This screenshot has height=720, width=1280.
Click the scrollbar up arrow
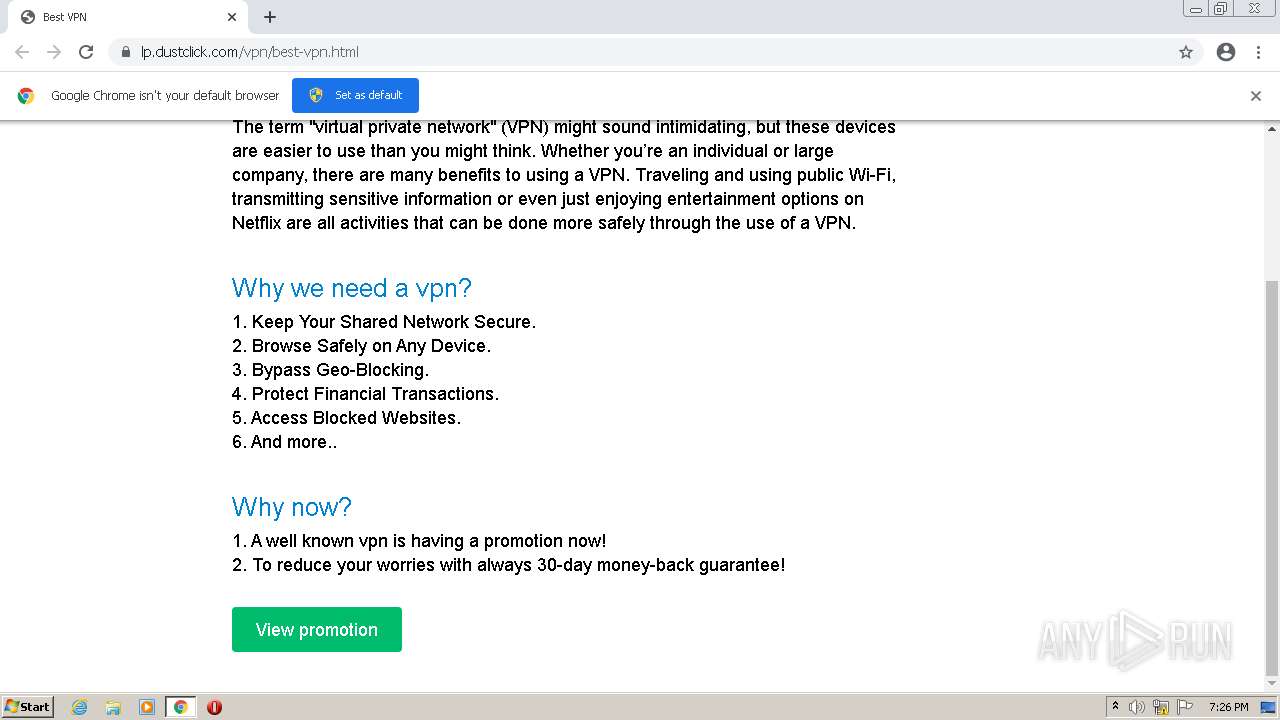1272,128
